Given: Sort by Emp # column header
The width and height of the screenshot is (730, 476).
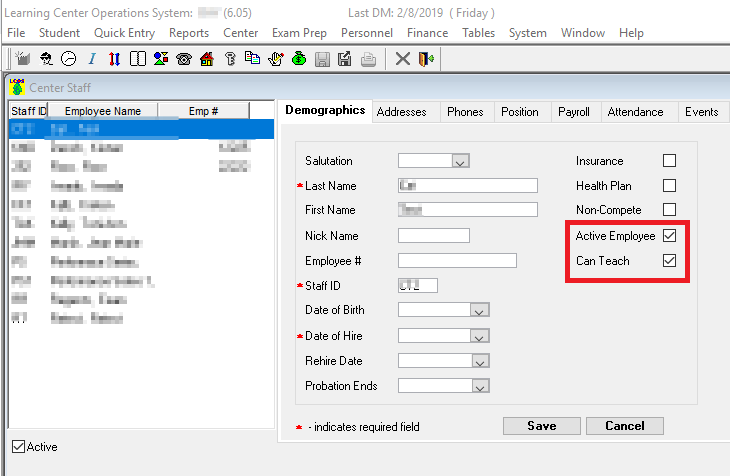Looking at the screenshot, I should (x=203, y=111).
